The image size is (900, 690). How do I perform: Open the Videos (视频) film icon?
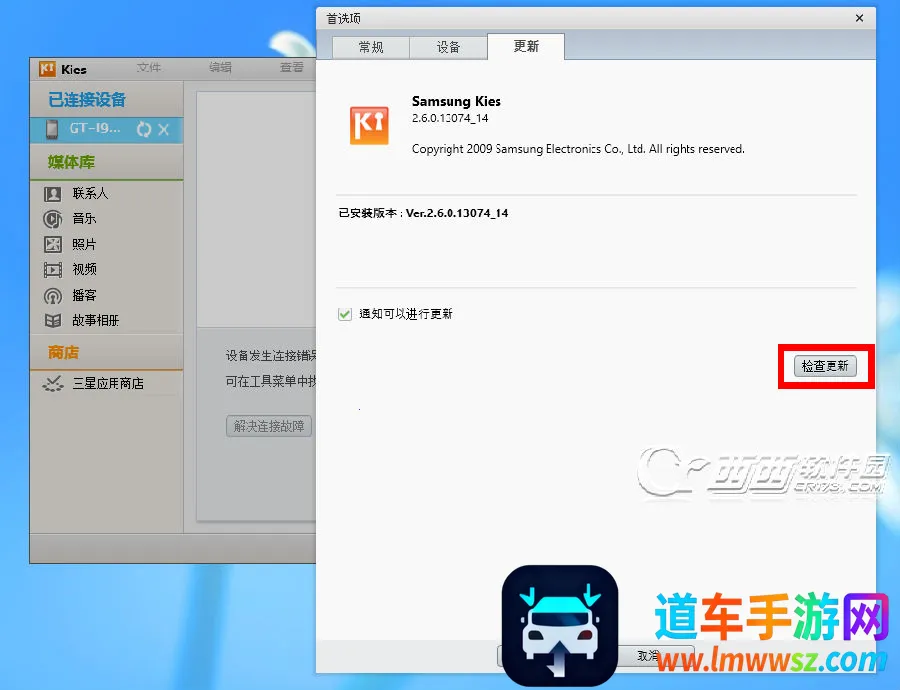click(x=53, y=270)
